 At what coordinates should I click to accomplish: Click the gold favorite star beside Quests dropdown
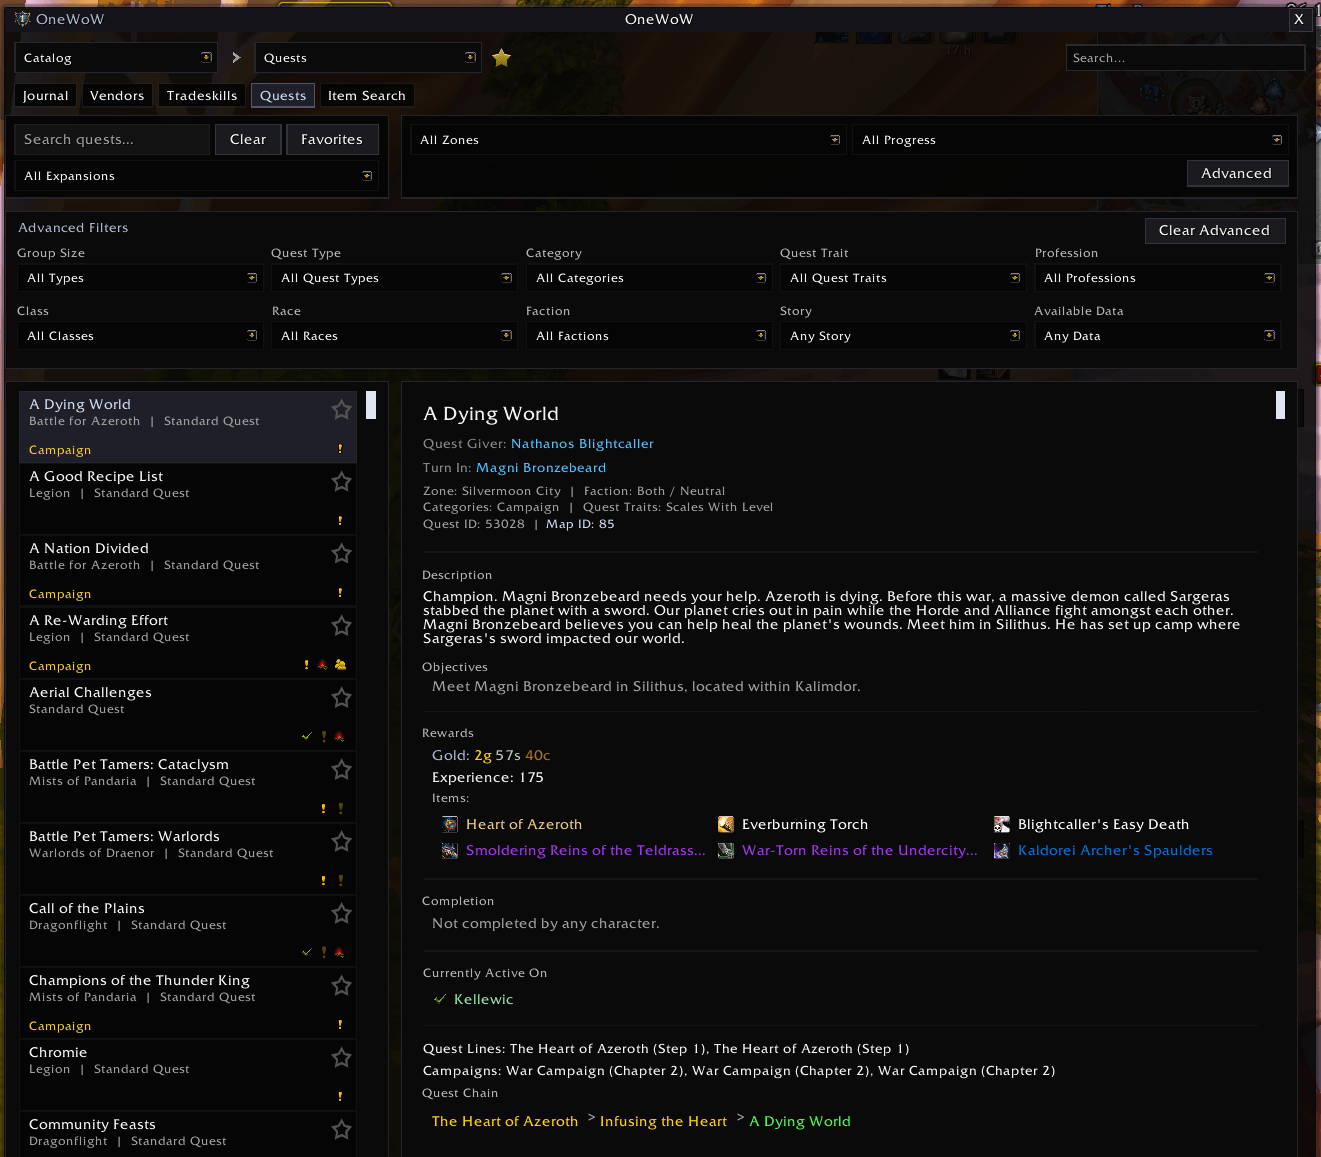click(501, 58)
